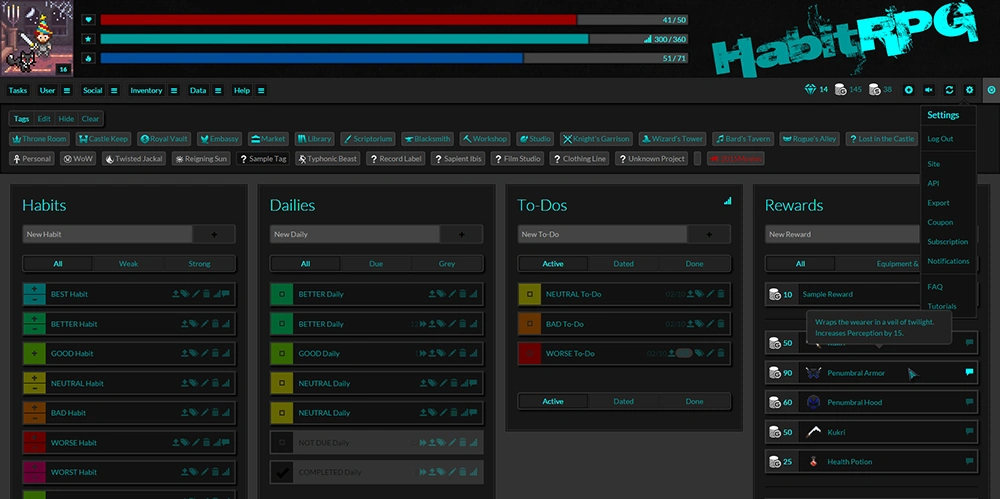Click the edit pencil on BAD To-Do
The width and height of the screenshot is (1000, 499).
coord(710,324)
